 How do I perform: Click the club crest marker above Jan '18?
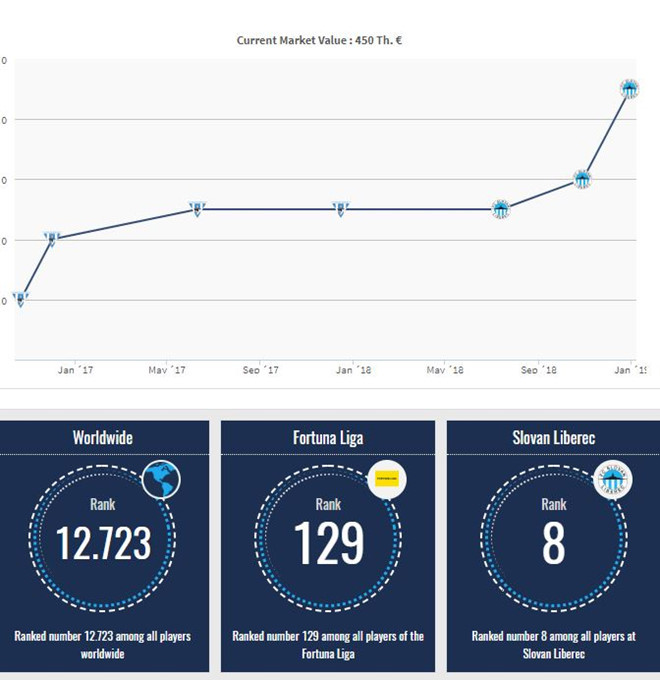coord(341,209)
